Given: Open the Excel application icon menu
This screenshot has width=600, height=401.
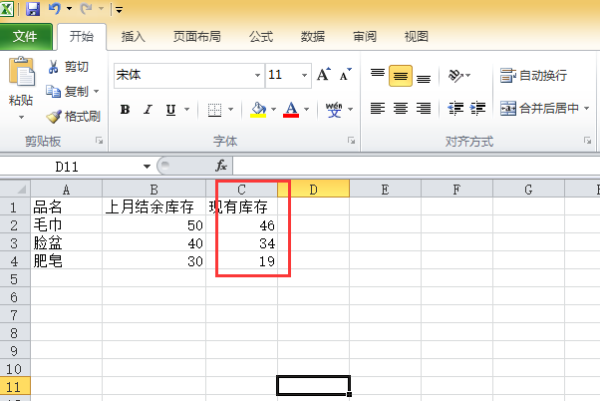Looking at the screenshot, I should point(7,8).
